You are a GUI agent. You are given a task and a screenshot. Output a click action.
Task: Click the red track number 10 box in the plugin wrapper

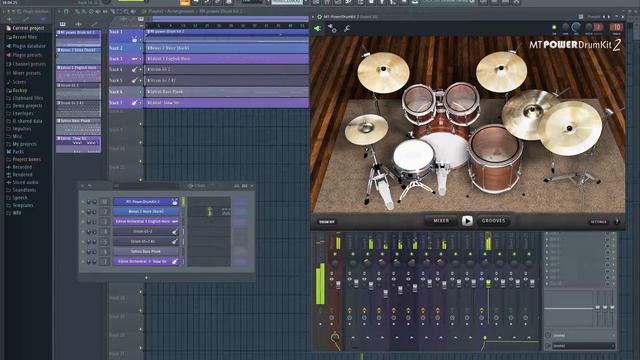(x=616, y=27)
